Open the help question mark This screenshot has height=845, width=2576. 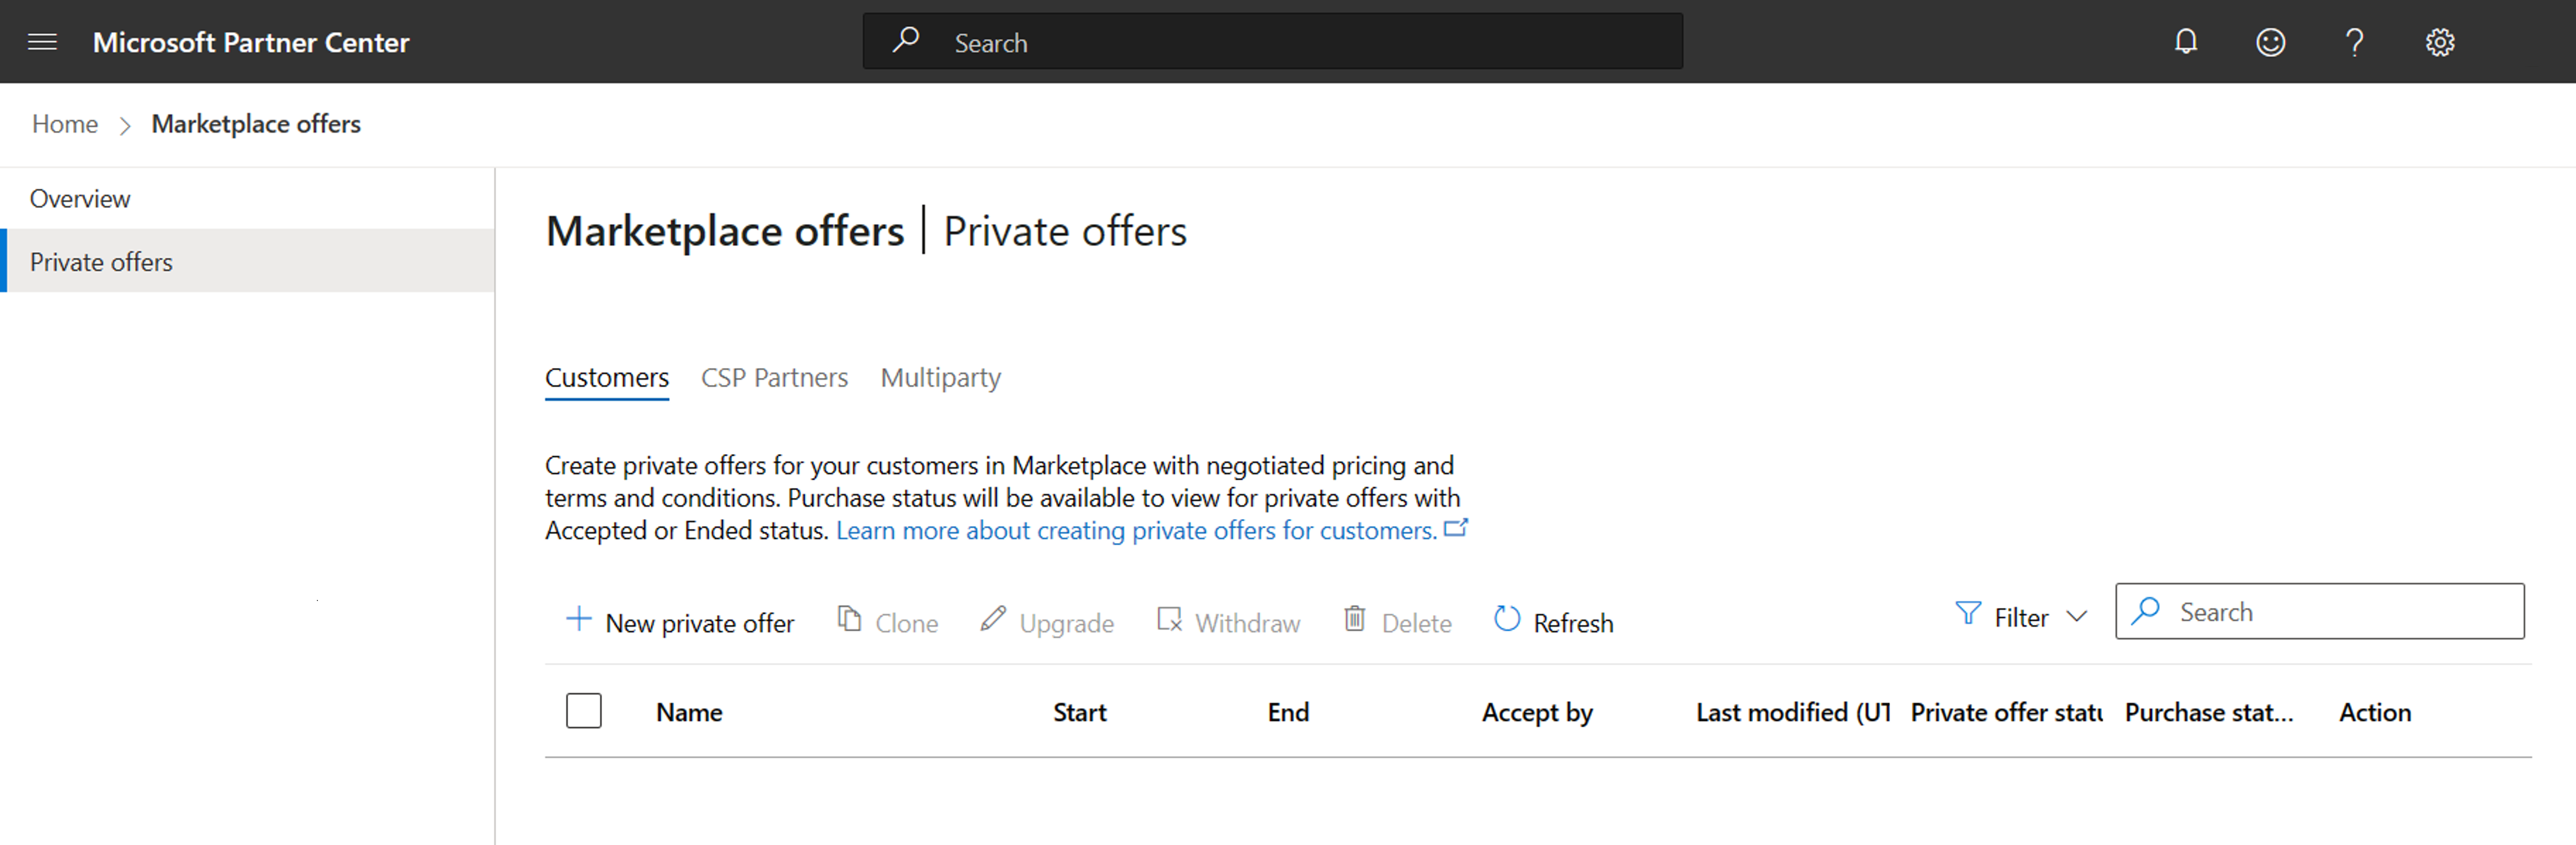coord(2354,42)
